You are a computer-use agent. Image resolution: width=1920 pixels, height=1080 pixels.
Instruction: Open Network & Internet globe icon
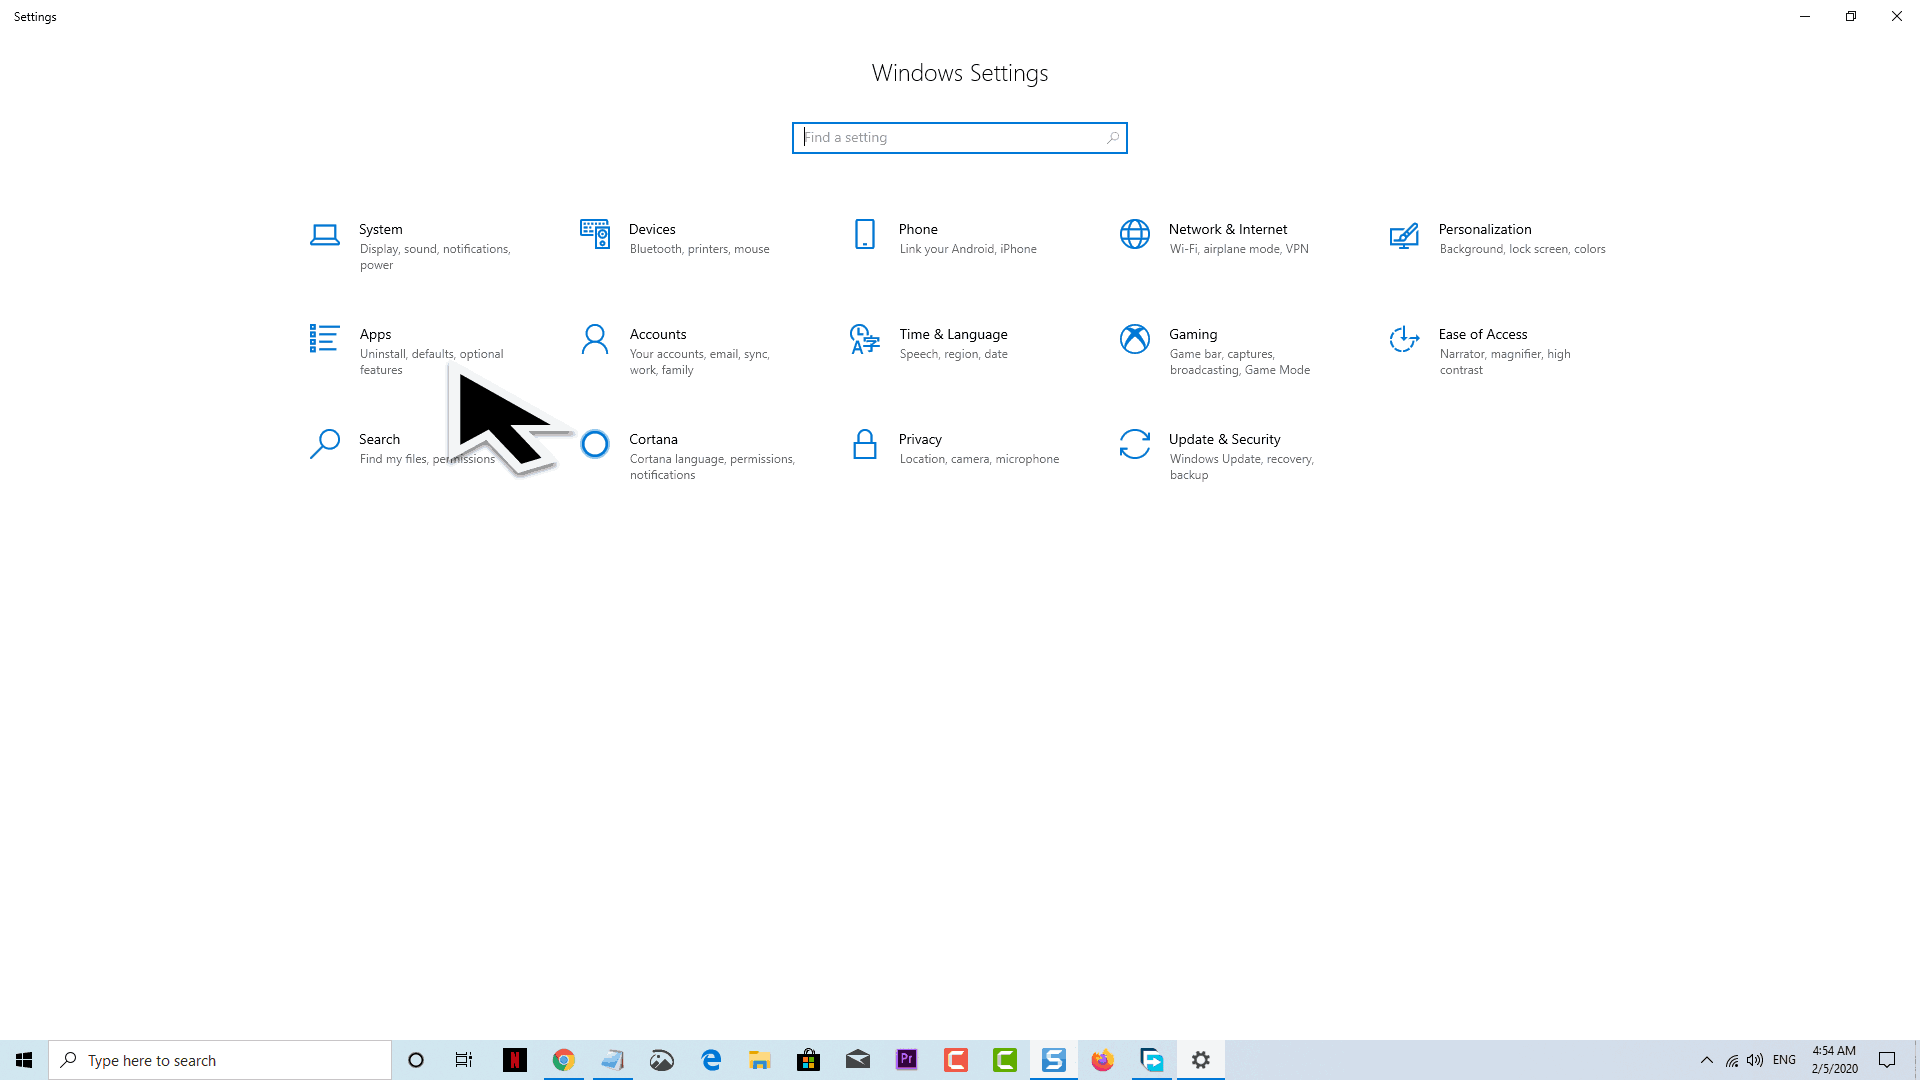1135,234
